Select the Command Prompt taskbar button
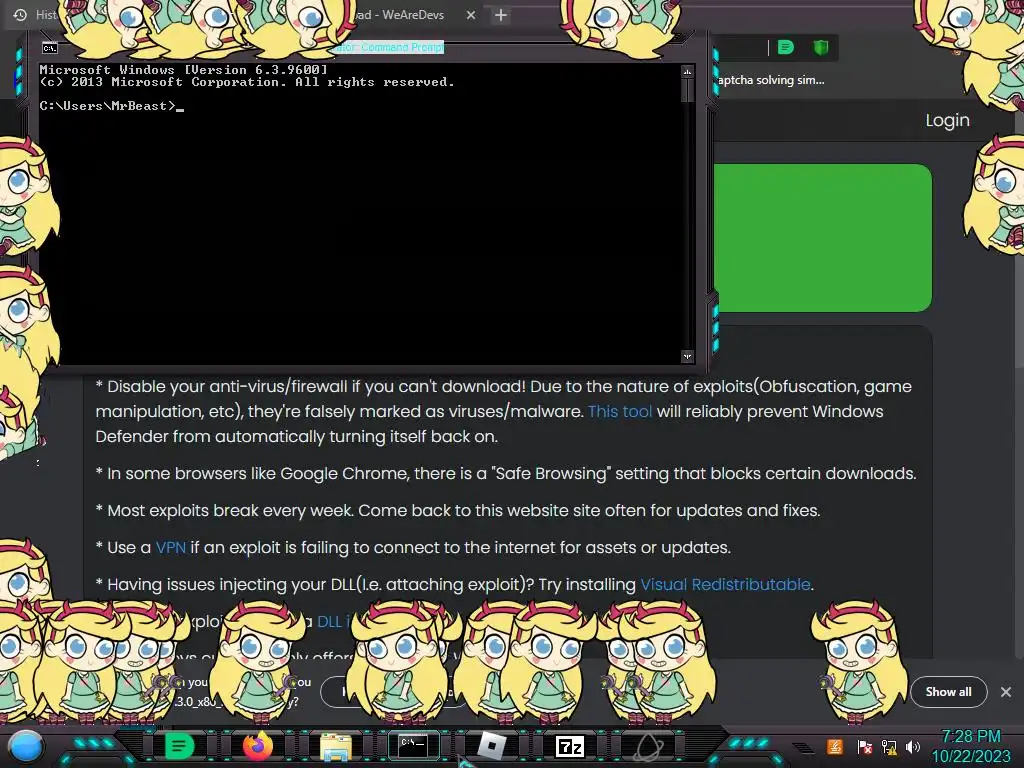1024x768 pixels. point(413,745)
